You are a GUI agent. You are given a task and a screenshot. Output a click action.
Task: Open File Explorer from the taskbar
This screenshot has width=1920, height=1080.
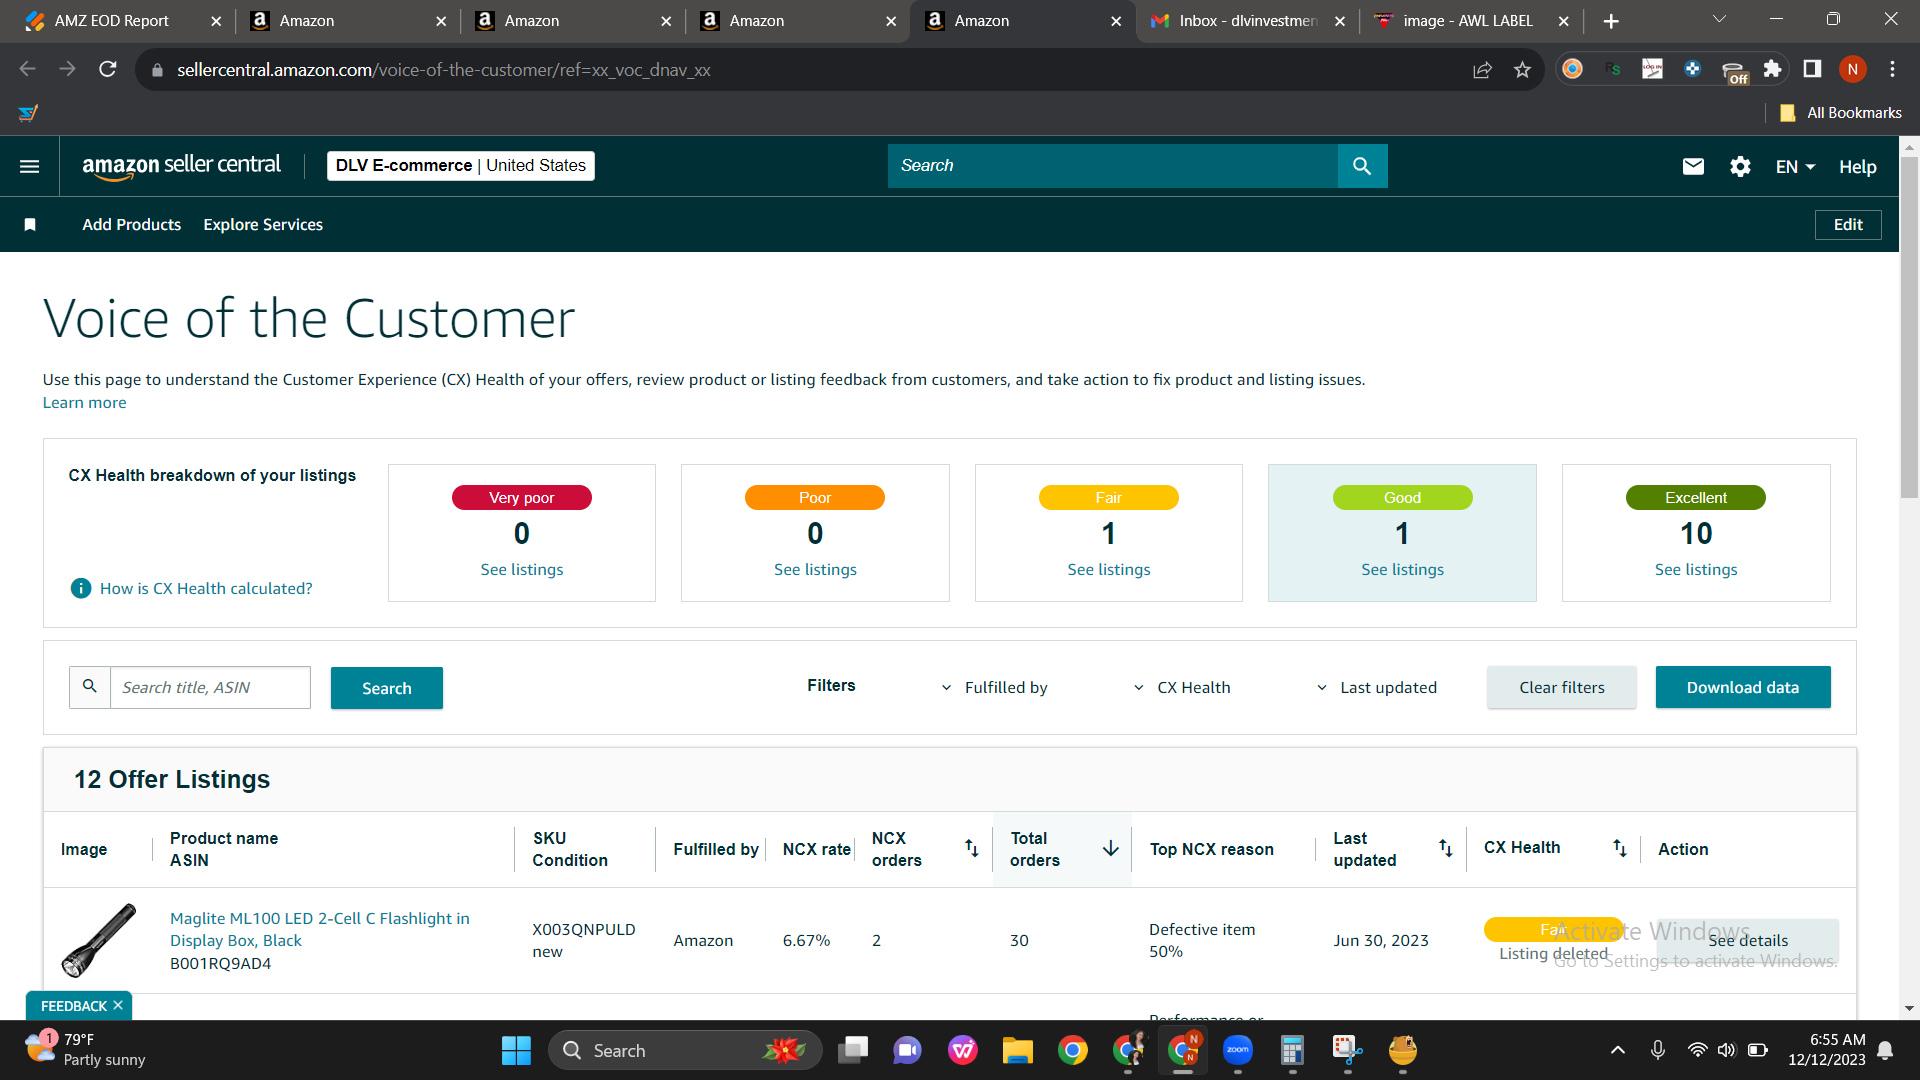point(1018,1051)
